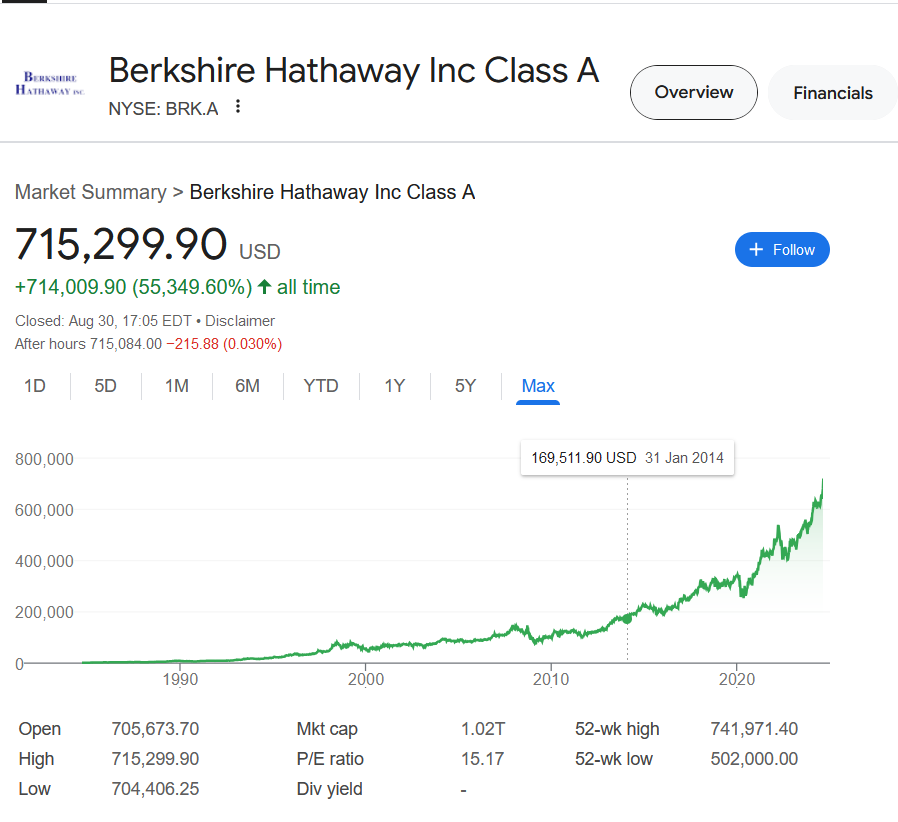This screenshot has width=898, height=822.
Task: Select the YTD chart range
Action: (321, 386)
